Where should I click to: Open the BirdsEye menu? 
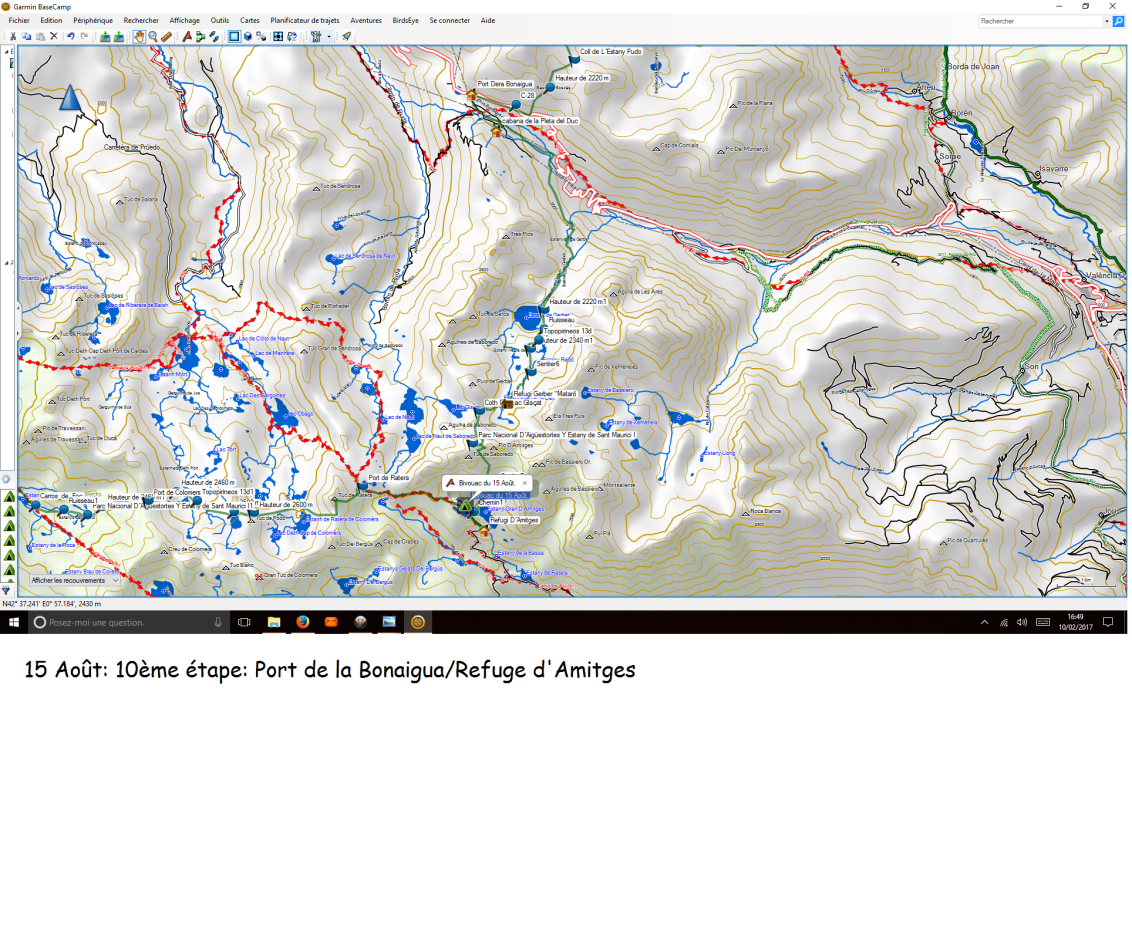406,20
